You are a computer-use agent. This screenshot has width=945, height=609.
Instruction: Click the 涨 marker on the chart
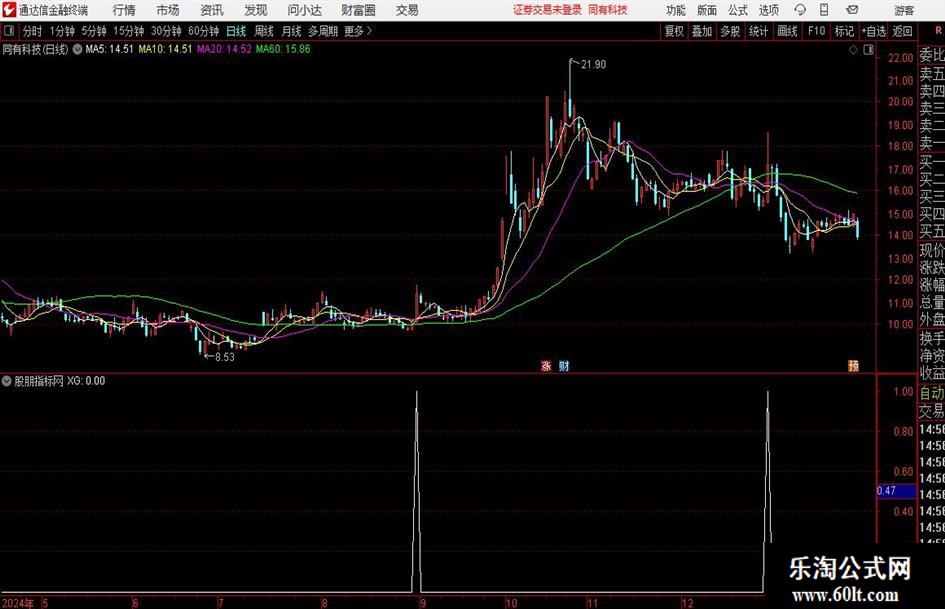pos(546,365)
